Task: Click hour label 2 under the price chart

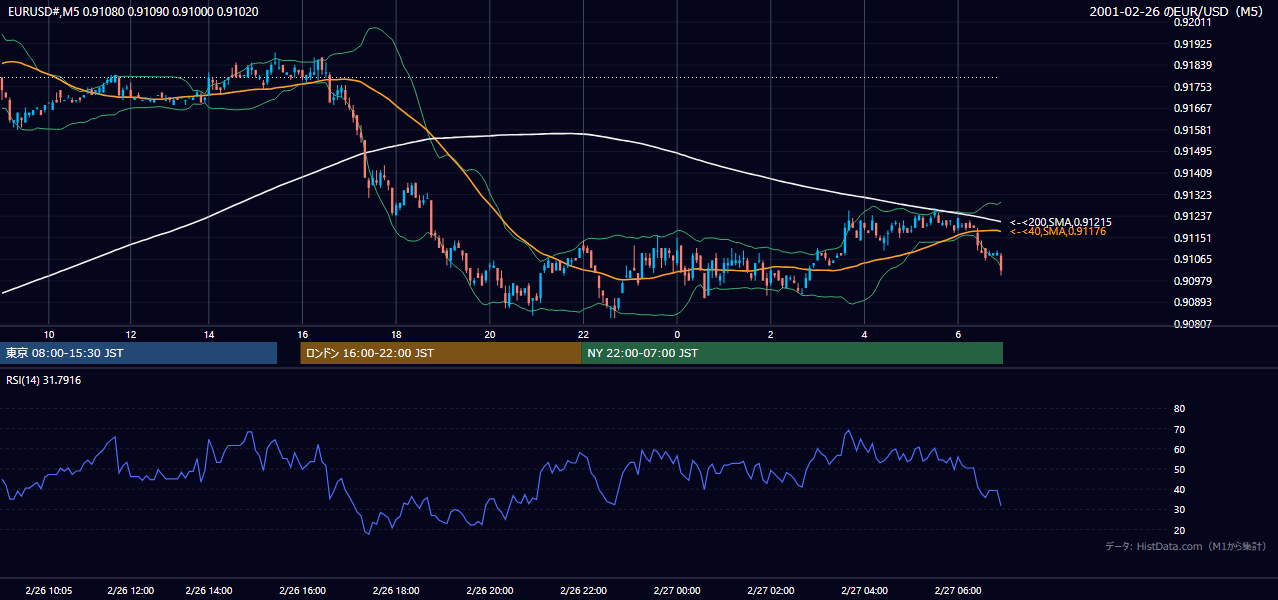Action: [x=771, y=334]
